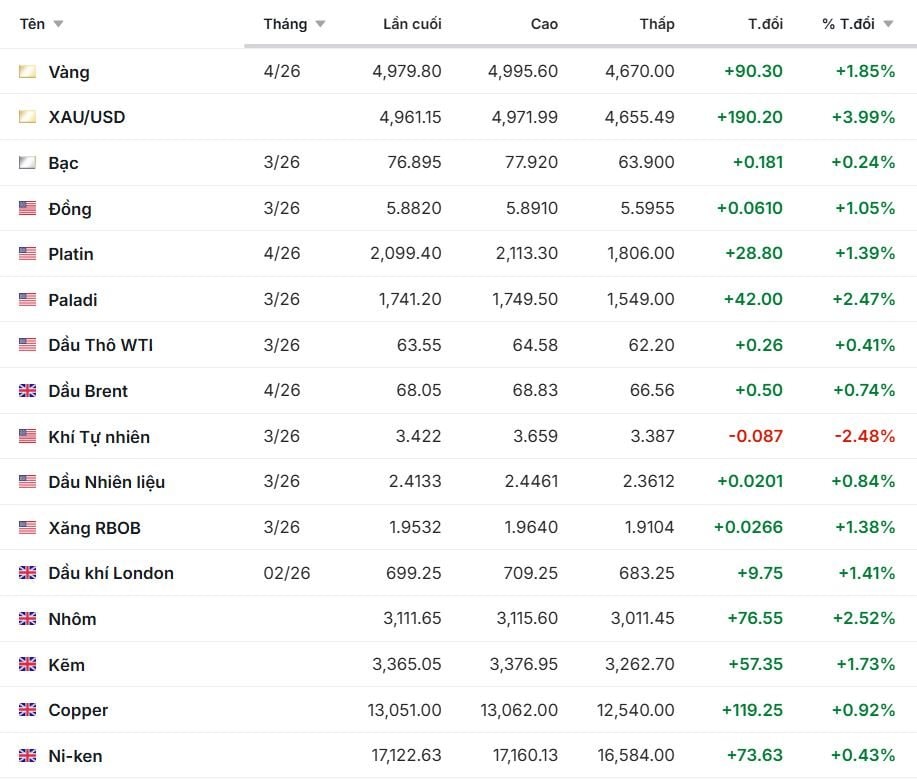Open the Dầu Thô WTI link

(x=100, y=345)
